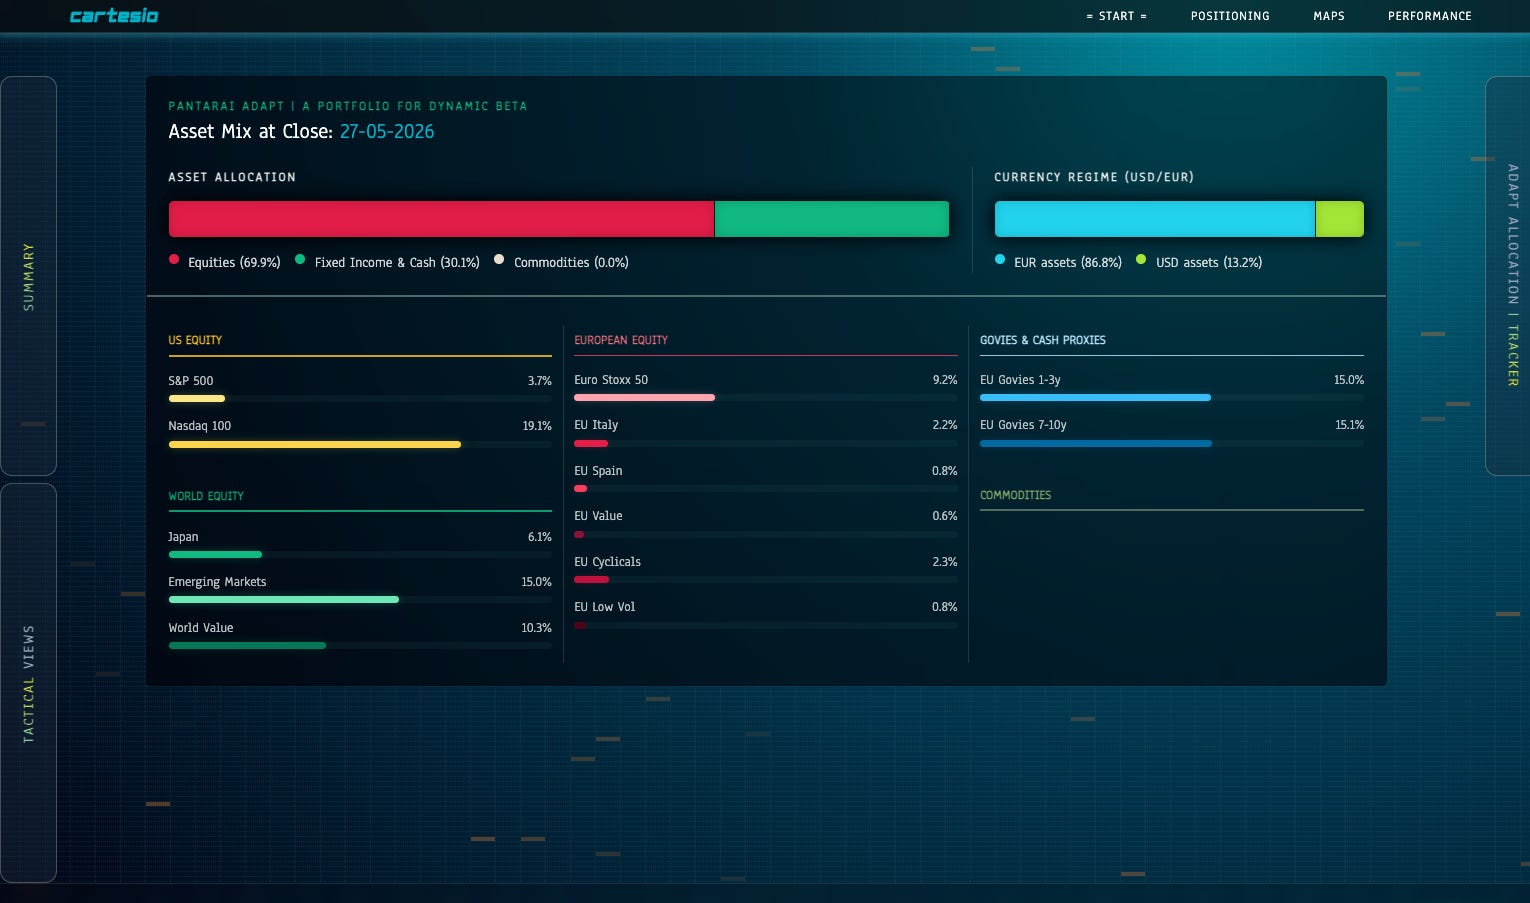Click the EUROPEAN EQUITY section heading

click(x=621, y=340)
